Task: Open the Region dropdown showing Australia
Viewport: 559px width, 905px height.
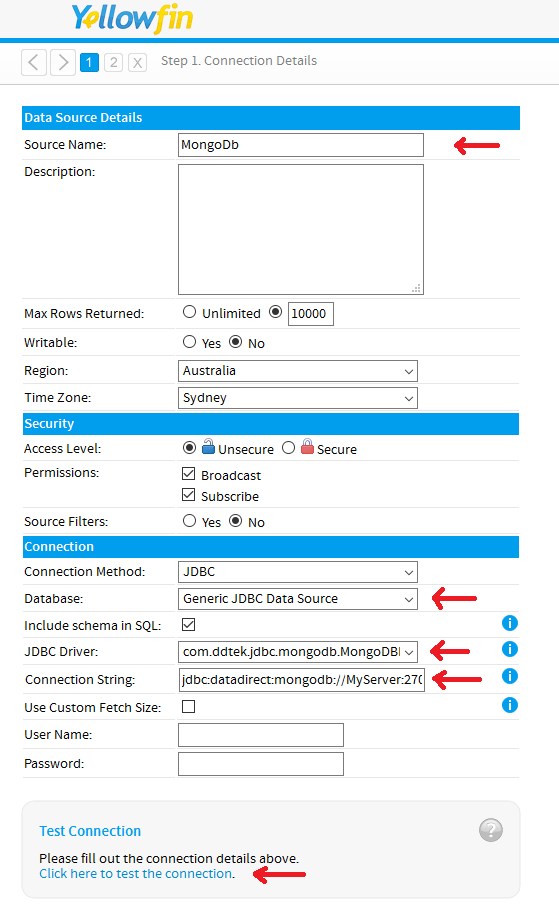Action: point(298,371)
